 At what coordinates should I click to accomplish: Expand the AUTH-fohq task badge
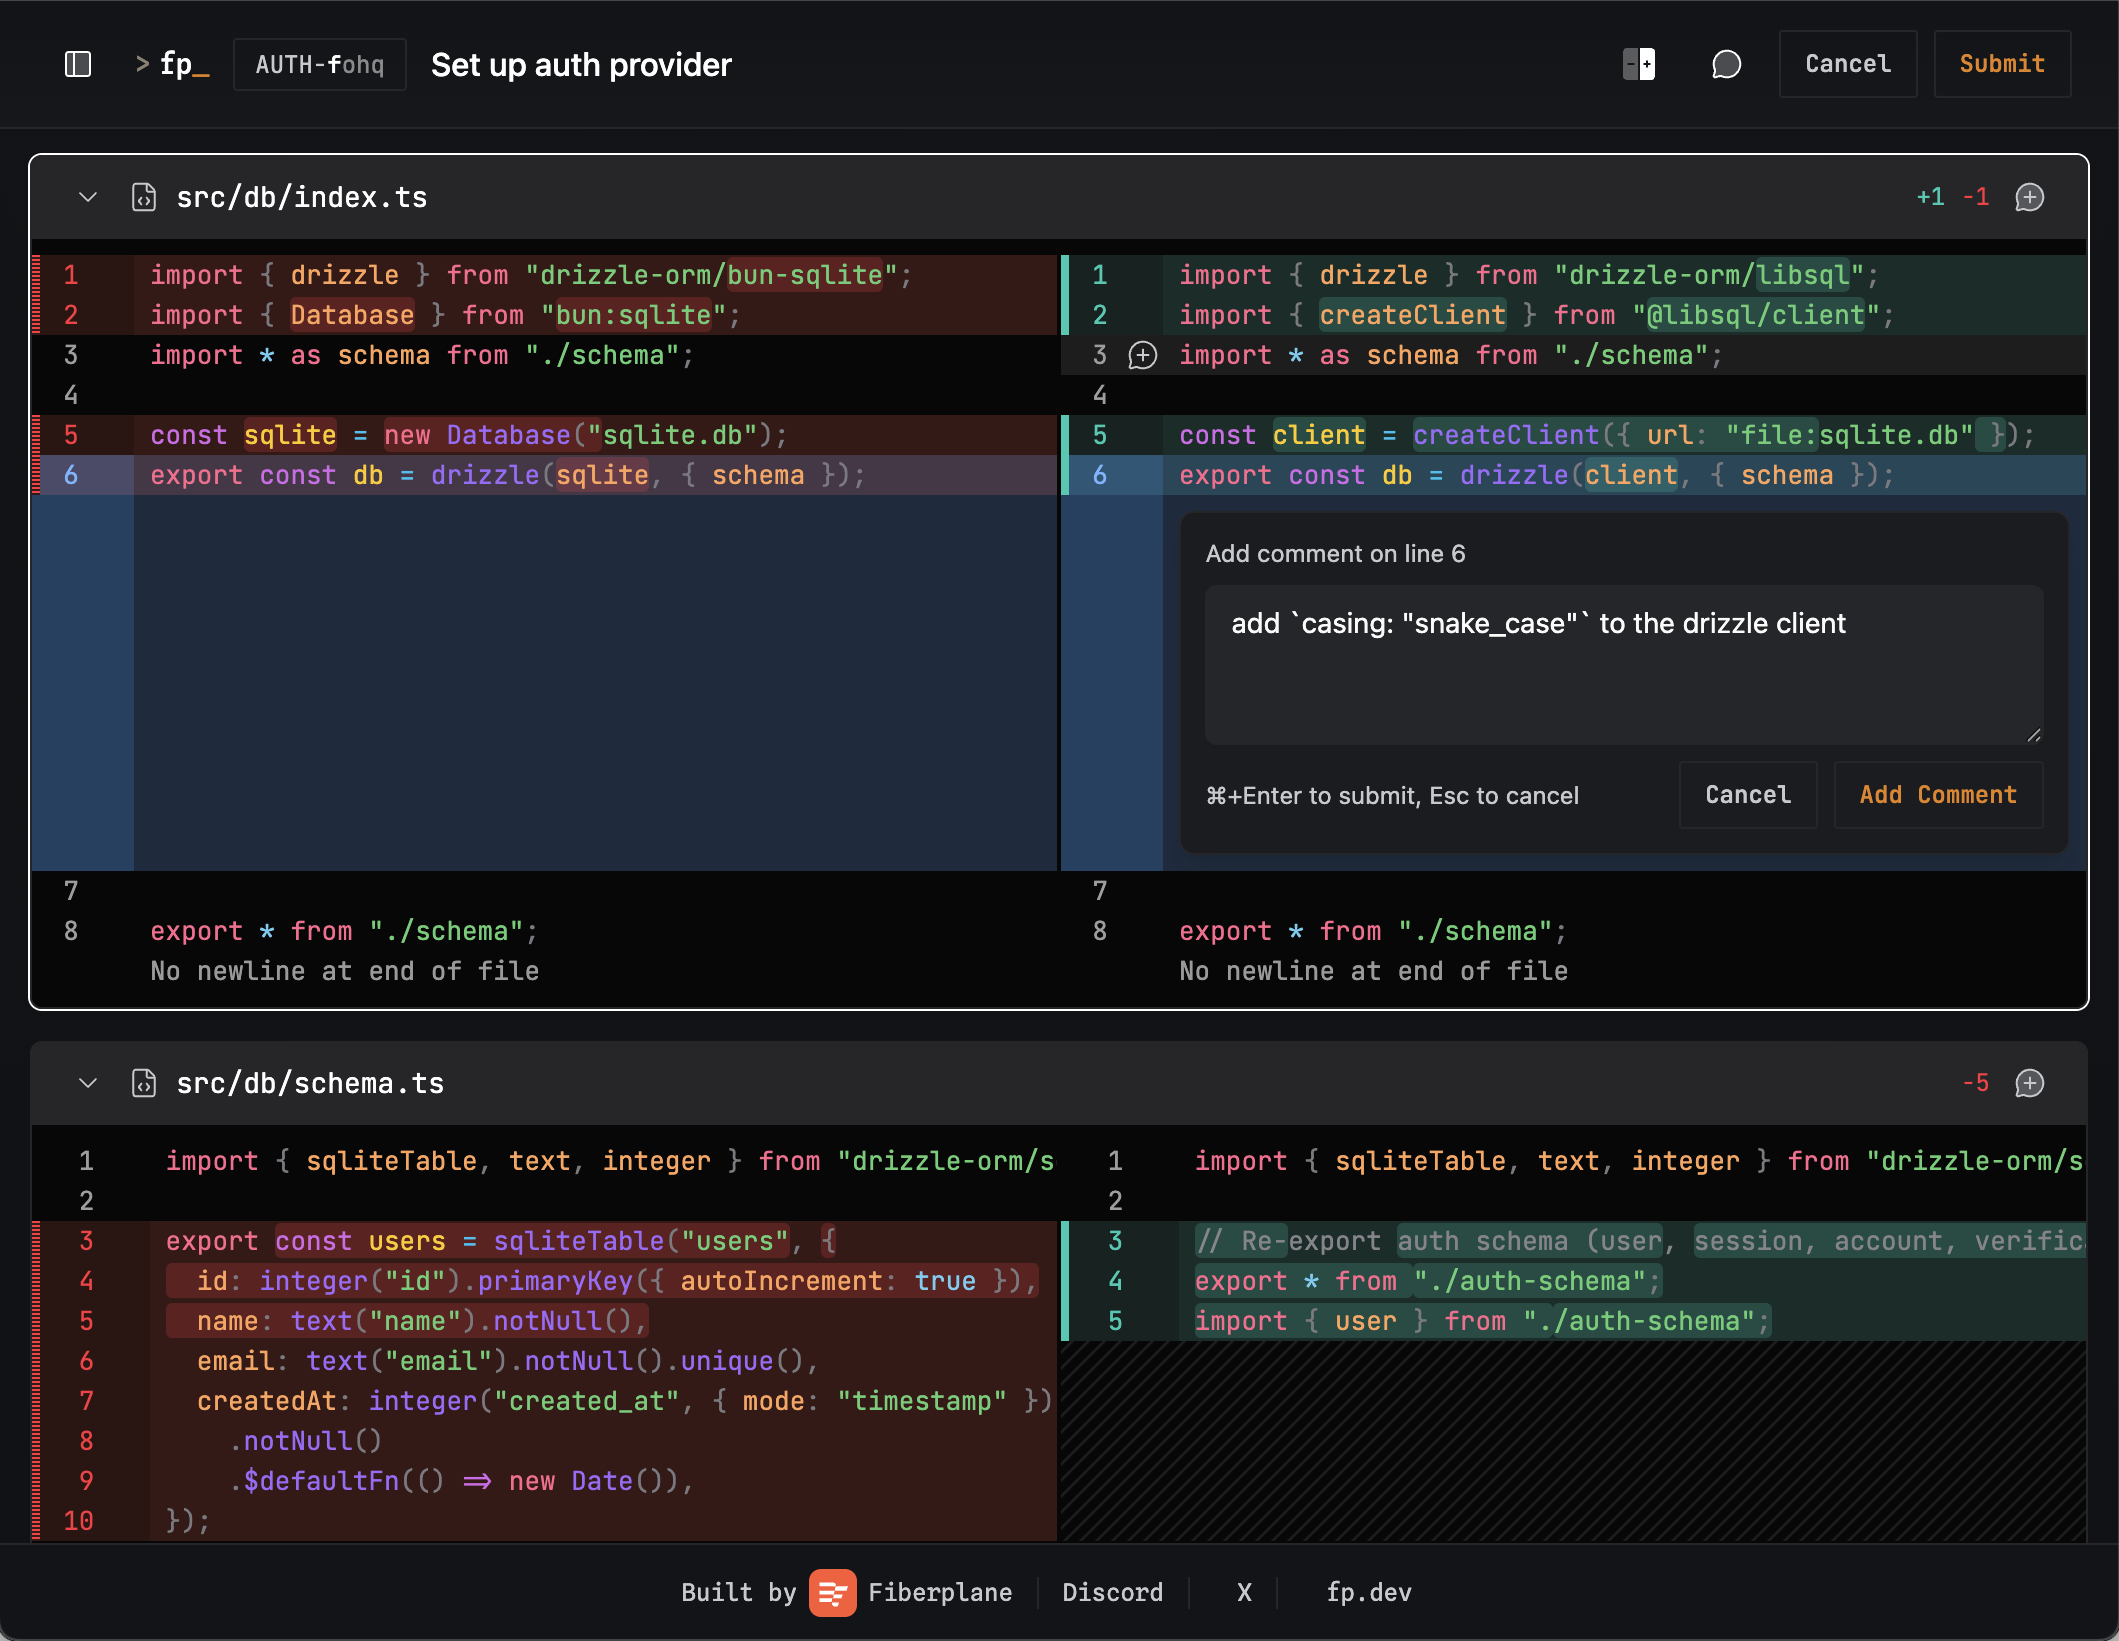[x=319, y=64]
